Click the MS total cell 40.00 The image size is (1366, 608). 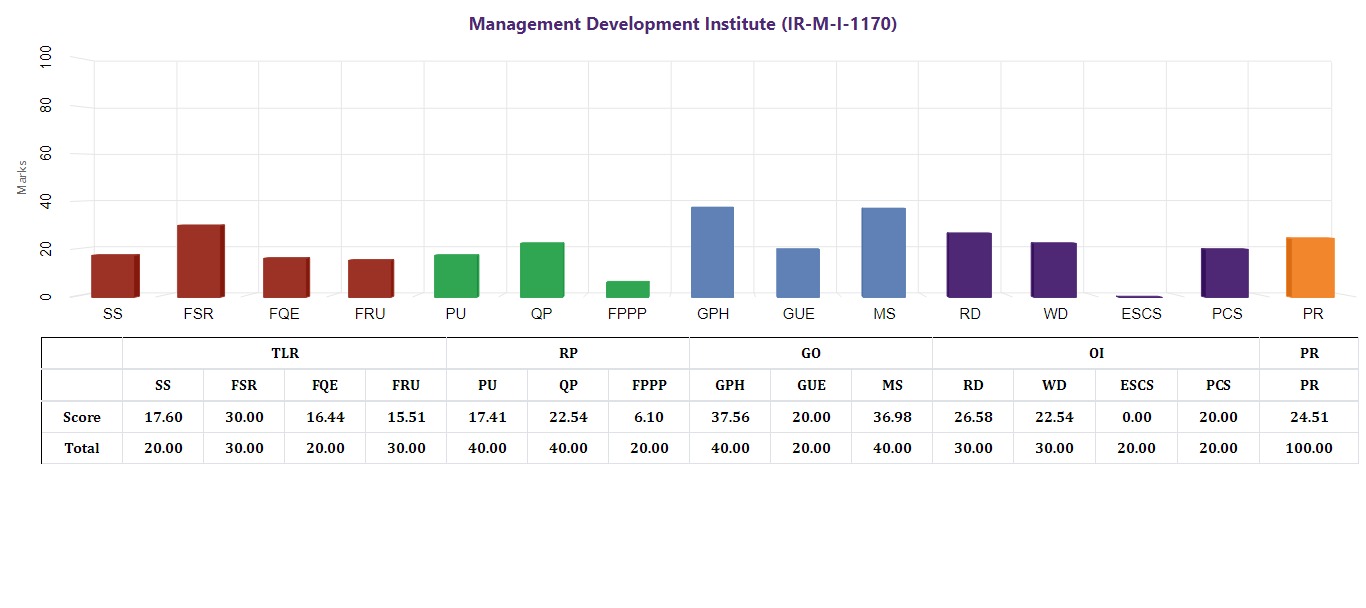click(x=892, y=448)
